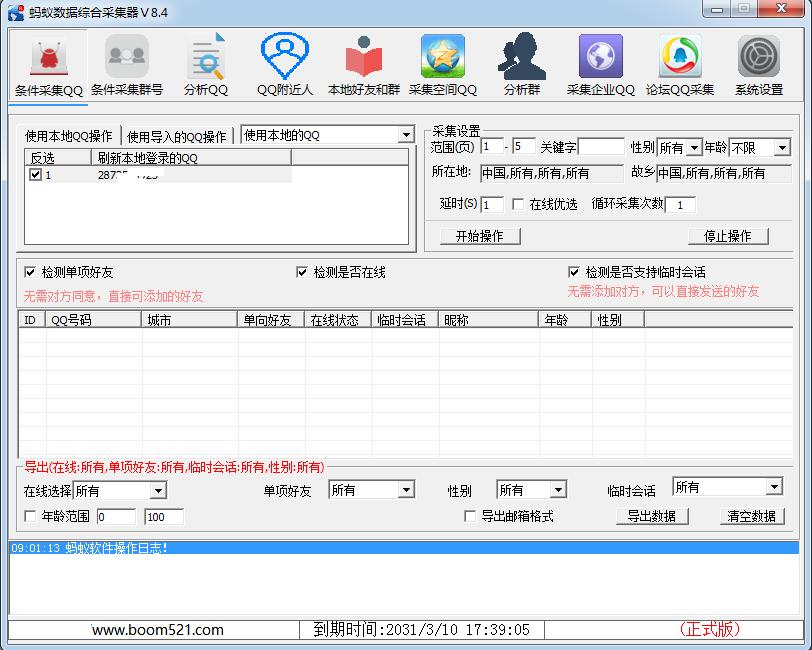Expand the 临时会话 export dropdown
812x650 pixels.
[x=774, y=487]
